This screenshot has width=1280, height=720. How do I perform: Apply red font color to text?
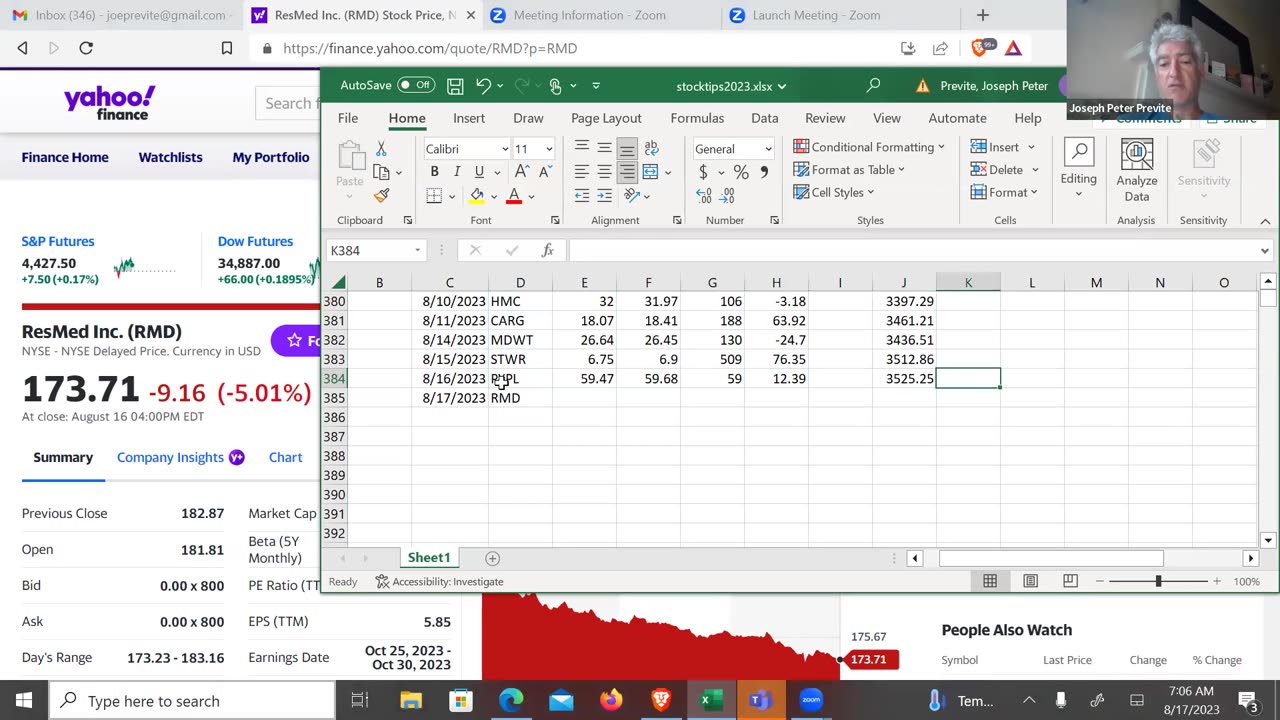[514, 196]
